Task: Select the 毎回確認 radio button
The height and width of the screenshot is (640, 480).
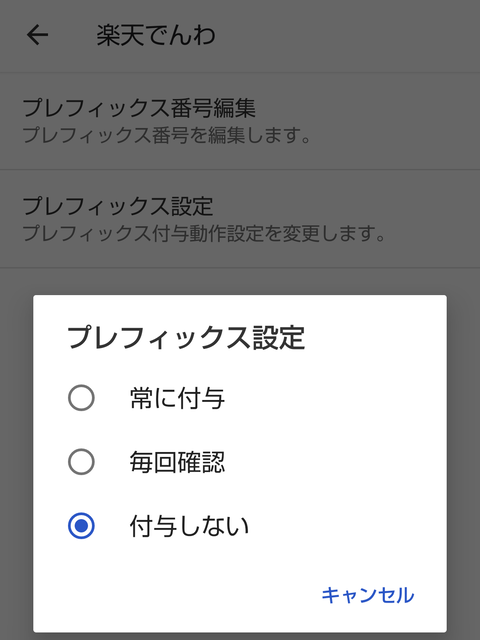Action: coord(81,462)
